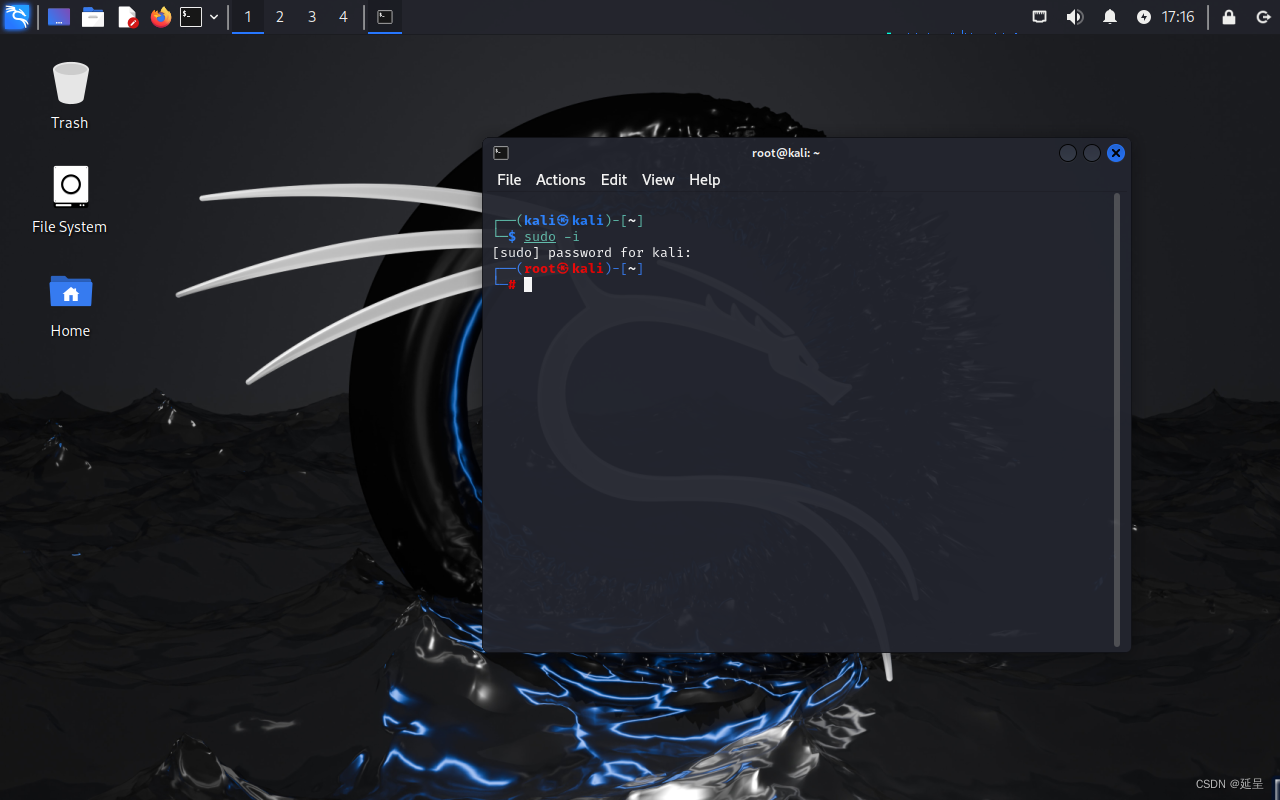Switch to workspace 1
Image resolution: width=1280 pixels, height=800 pixels.
(248, 17)
